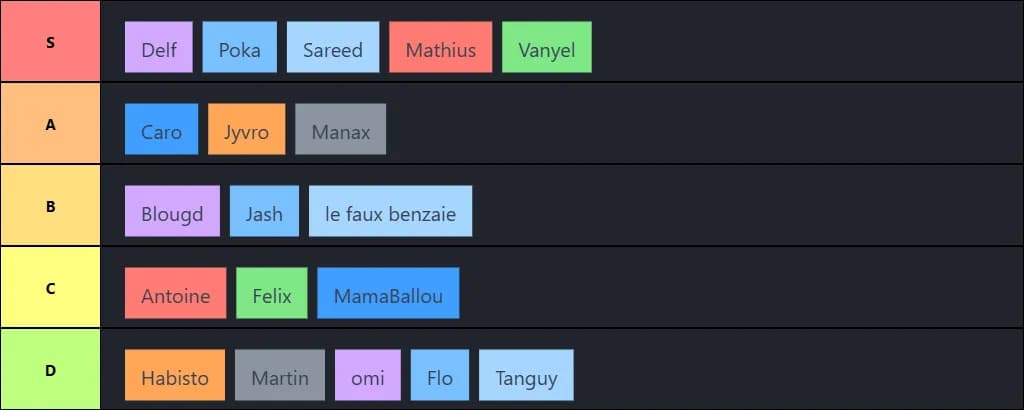Select the orange Jyvro tile
Image resolution: width=1024 pixels, height=410 pixels.
pyautogui.click(x=247, y=129)
